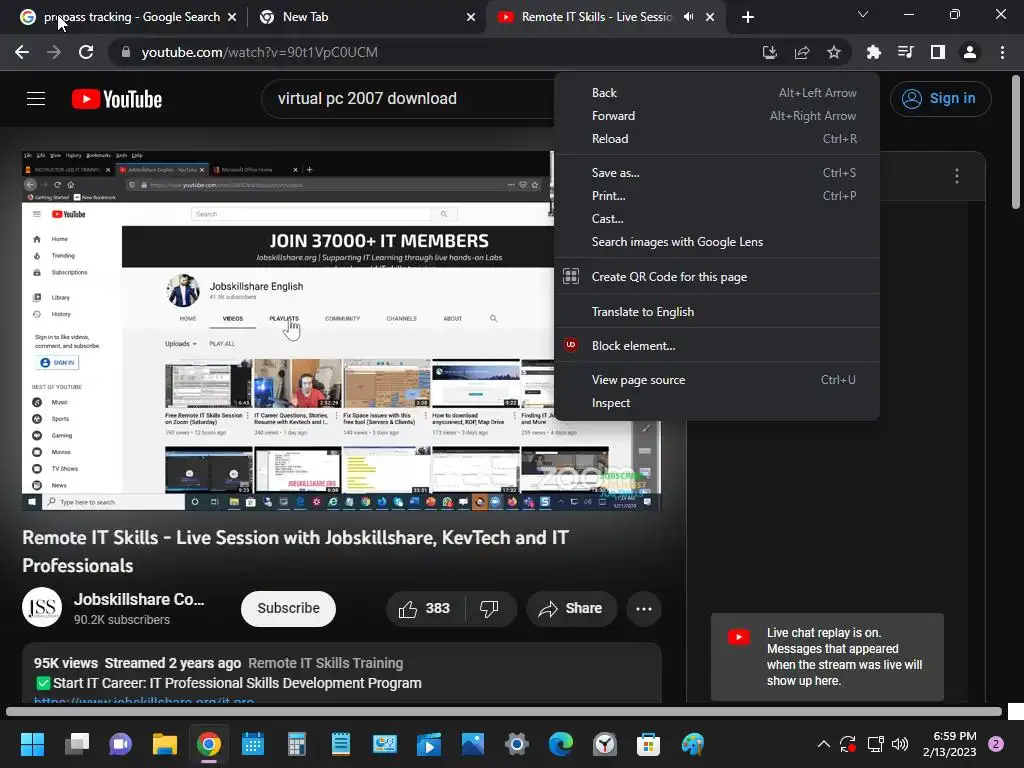Click the horizontal page scrollbar
Screen dimensions: 1024x768
click(504, 711)
